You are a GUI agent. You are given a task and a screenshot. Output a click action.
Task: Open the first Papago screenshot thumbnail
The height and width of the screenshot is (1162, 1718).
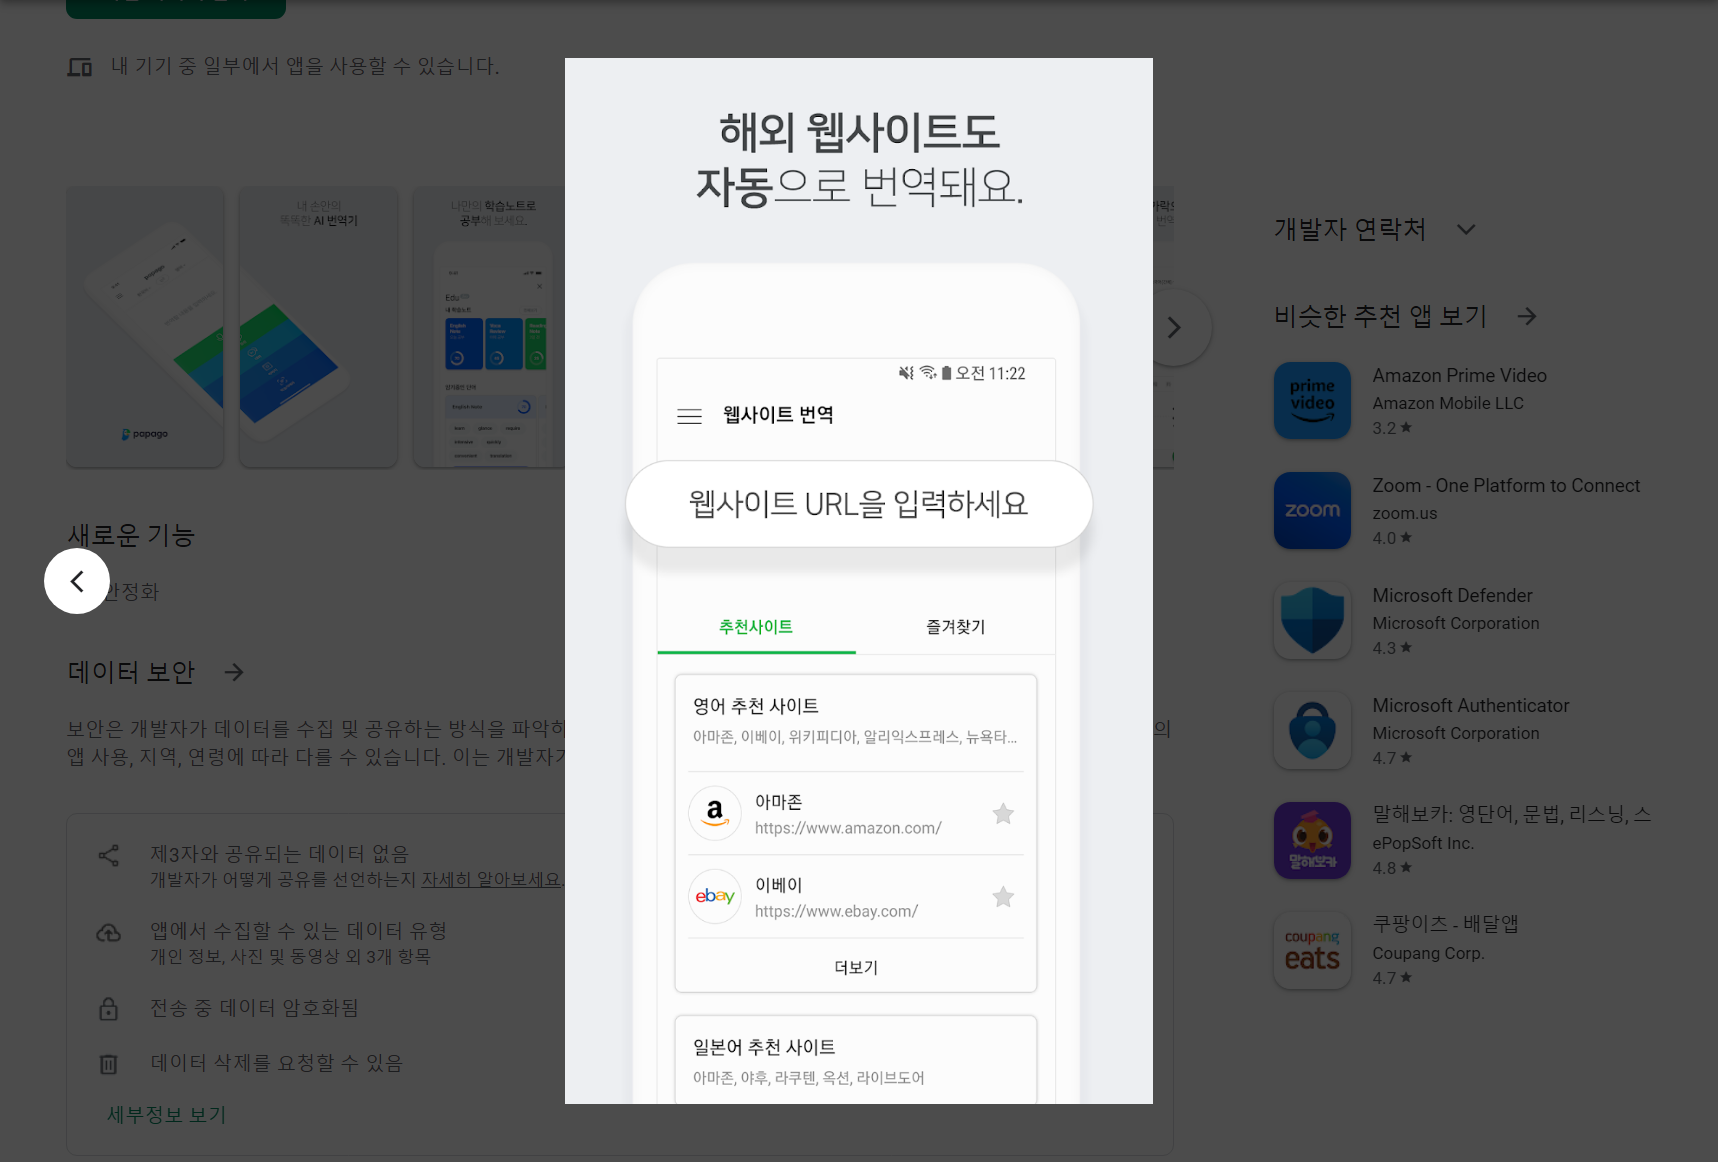click(x=145, y=327)
